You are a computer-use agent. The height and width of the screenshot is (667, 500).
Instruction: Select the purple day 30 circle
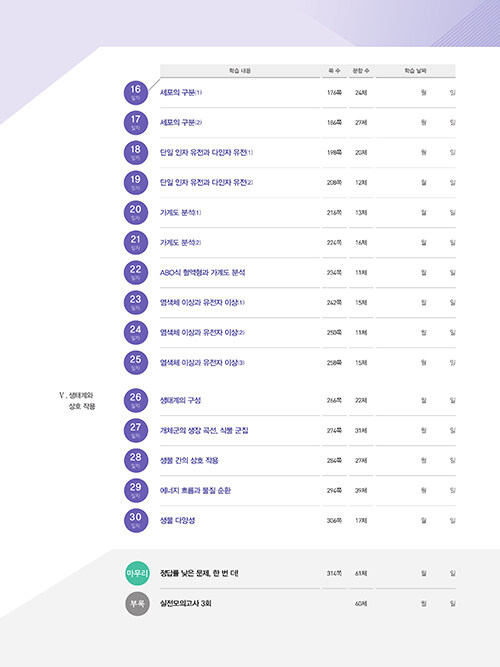point(136,520)
